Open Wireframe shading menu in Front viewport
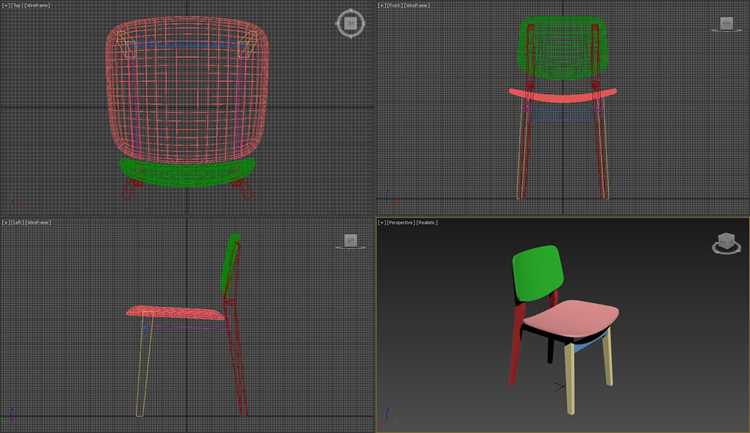750x433 pixels. click(417, 5)
